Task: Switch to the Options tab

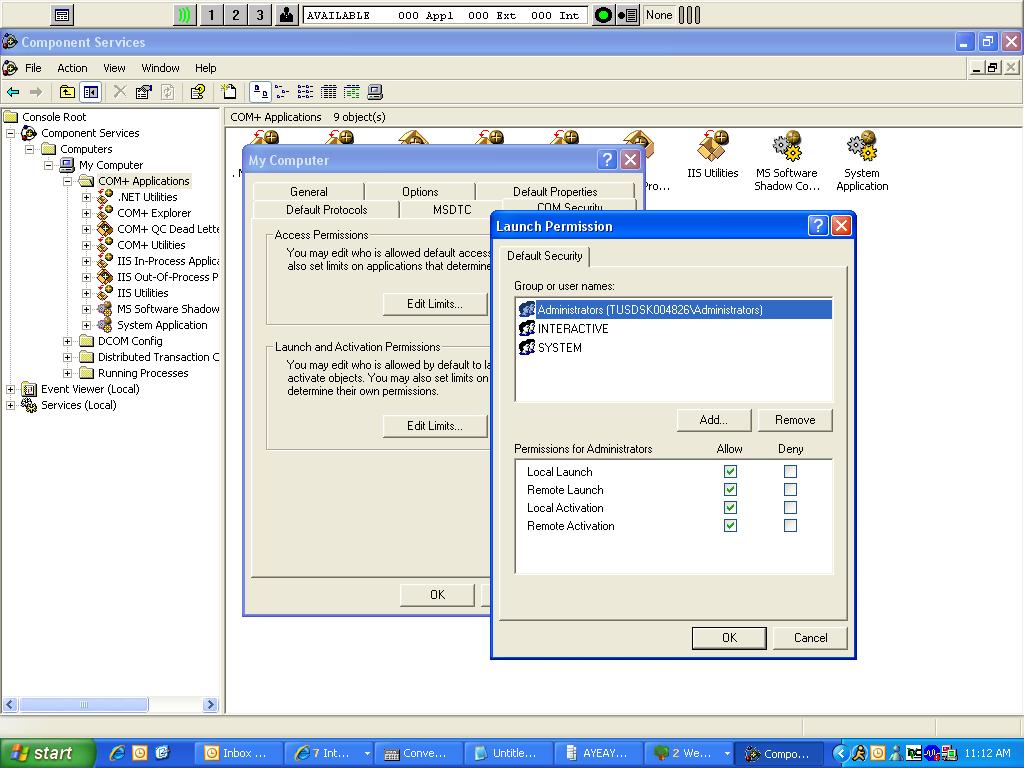Action: tap(420, 191)
